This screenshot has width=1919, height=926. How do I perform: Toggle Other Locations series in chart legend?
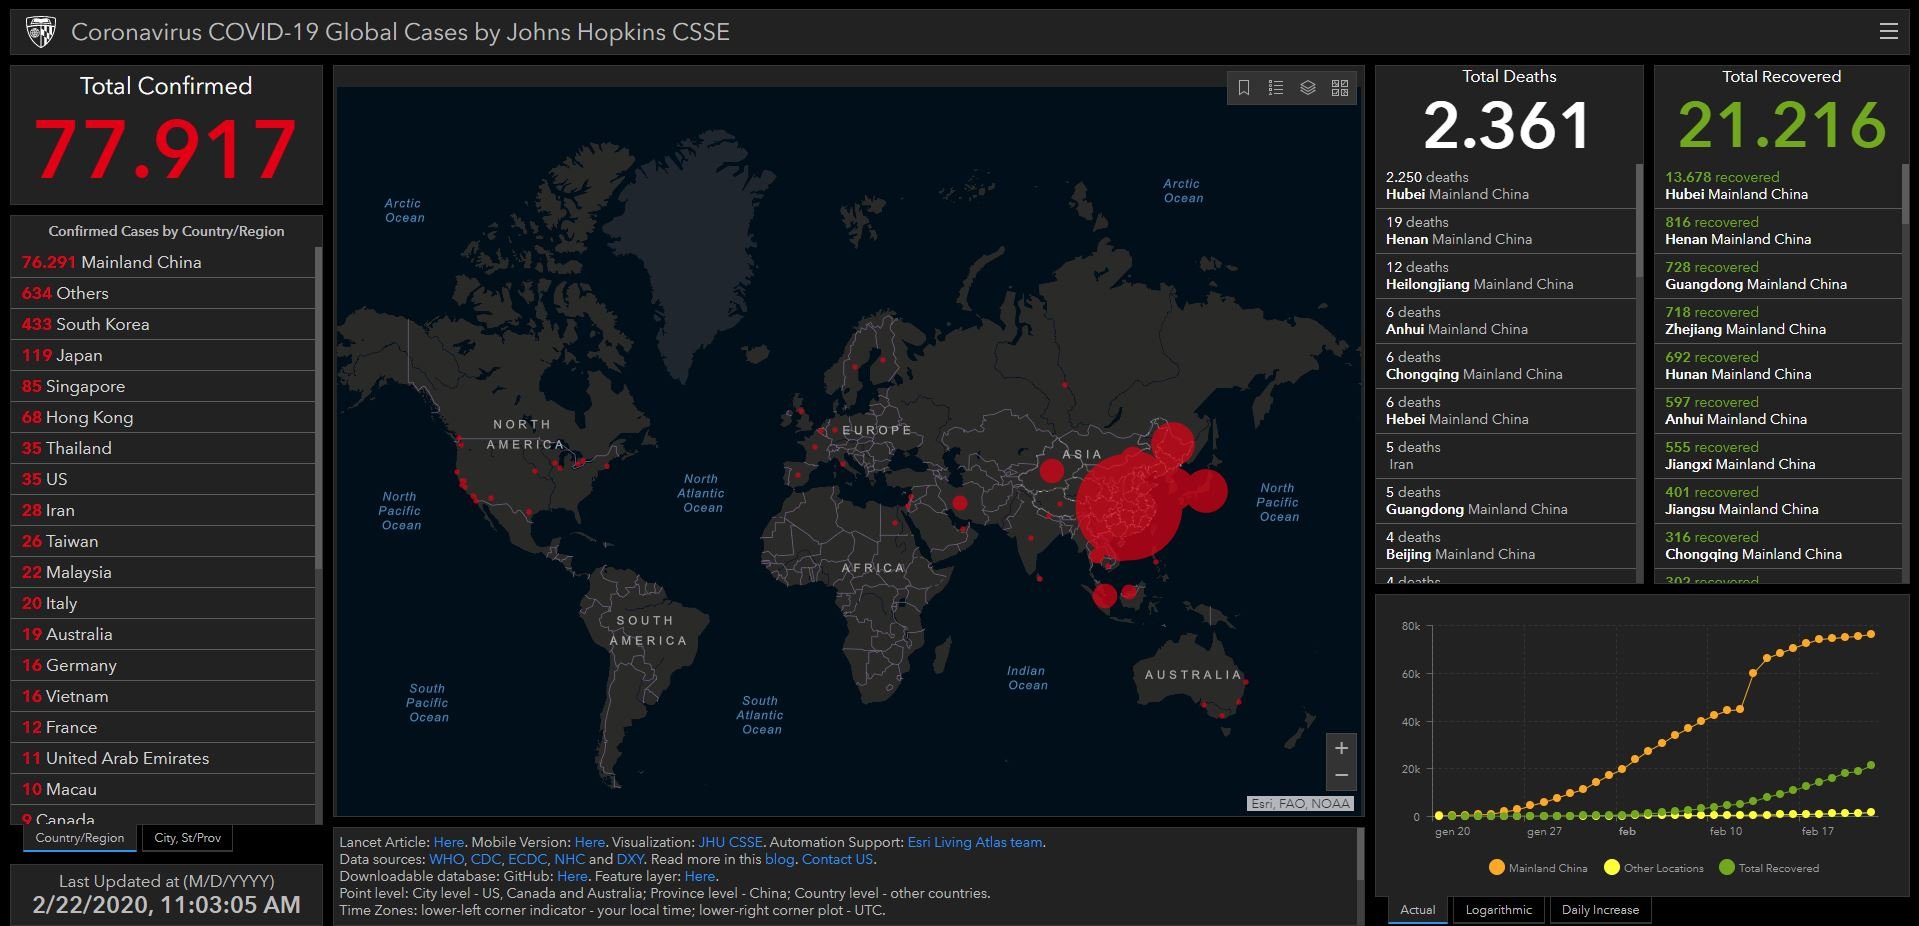click(1653, 868)
